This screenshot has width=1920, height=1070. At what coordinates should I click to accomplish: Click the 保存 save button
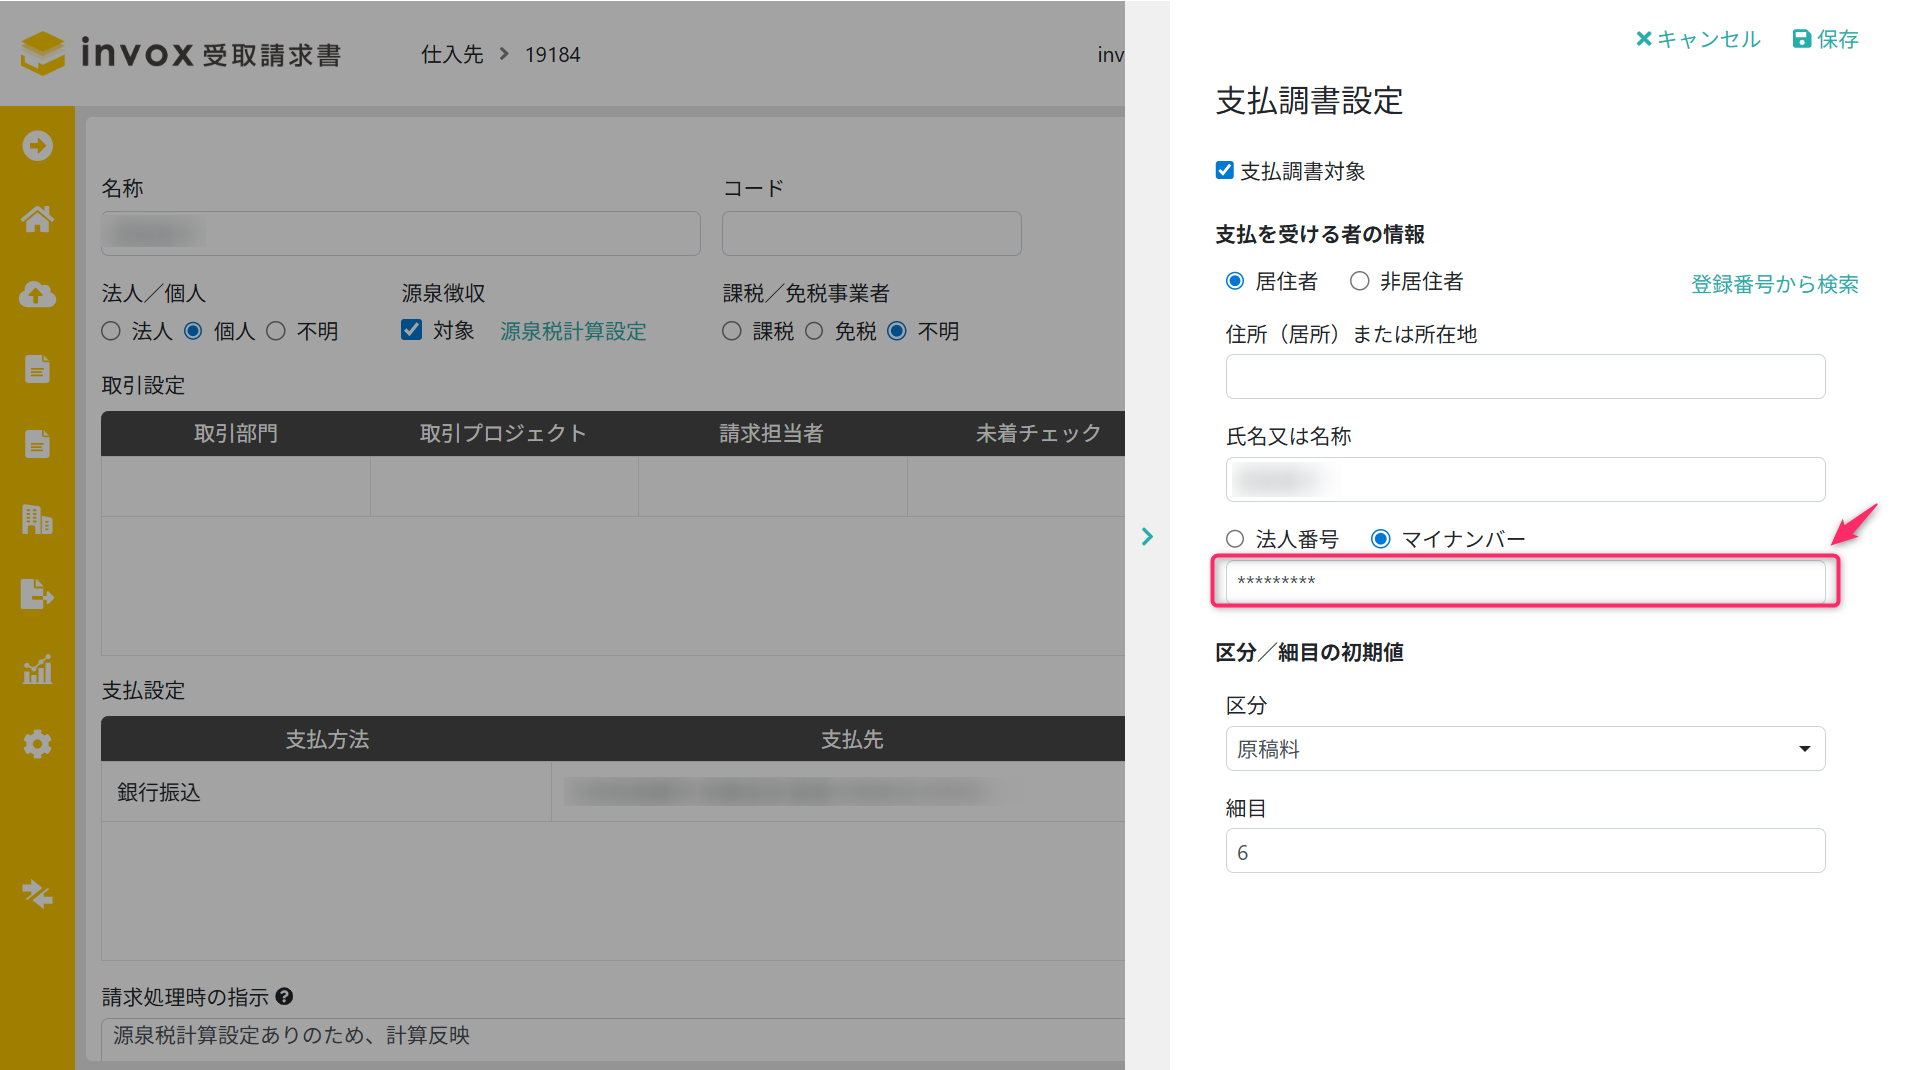tap(1825, 39)
